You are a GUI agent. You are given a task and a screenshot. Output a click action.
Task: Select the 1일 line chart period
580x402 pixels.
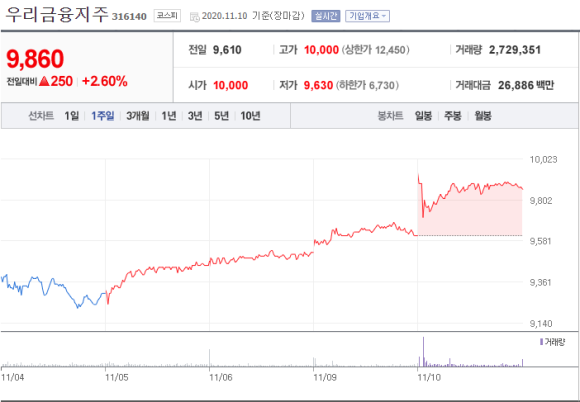[x=72, y=116]
